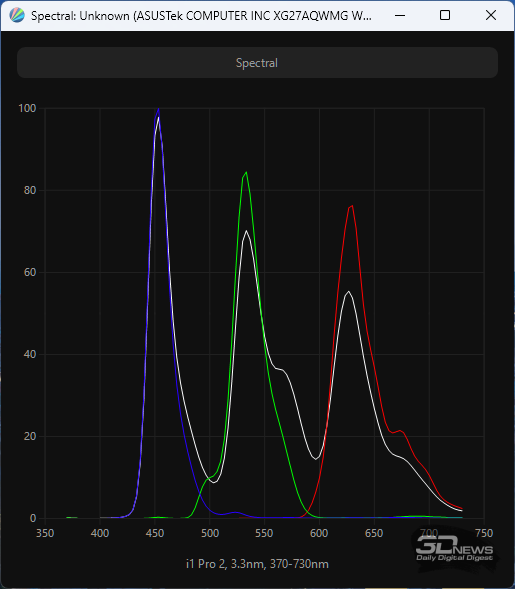The image size is (515, 589).
Task: Click the green curve peak near 535nm
Action: [246, 172]
